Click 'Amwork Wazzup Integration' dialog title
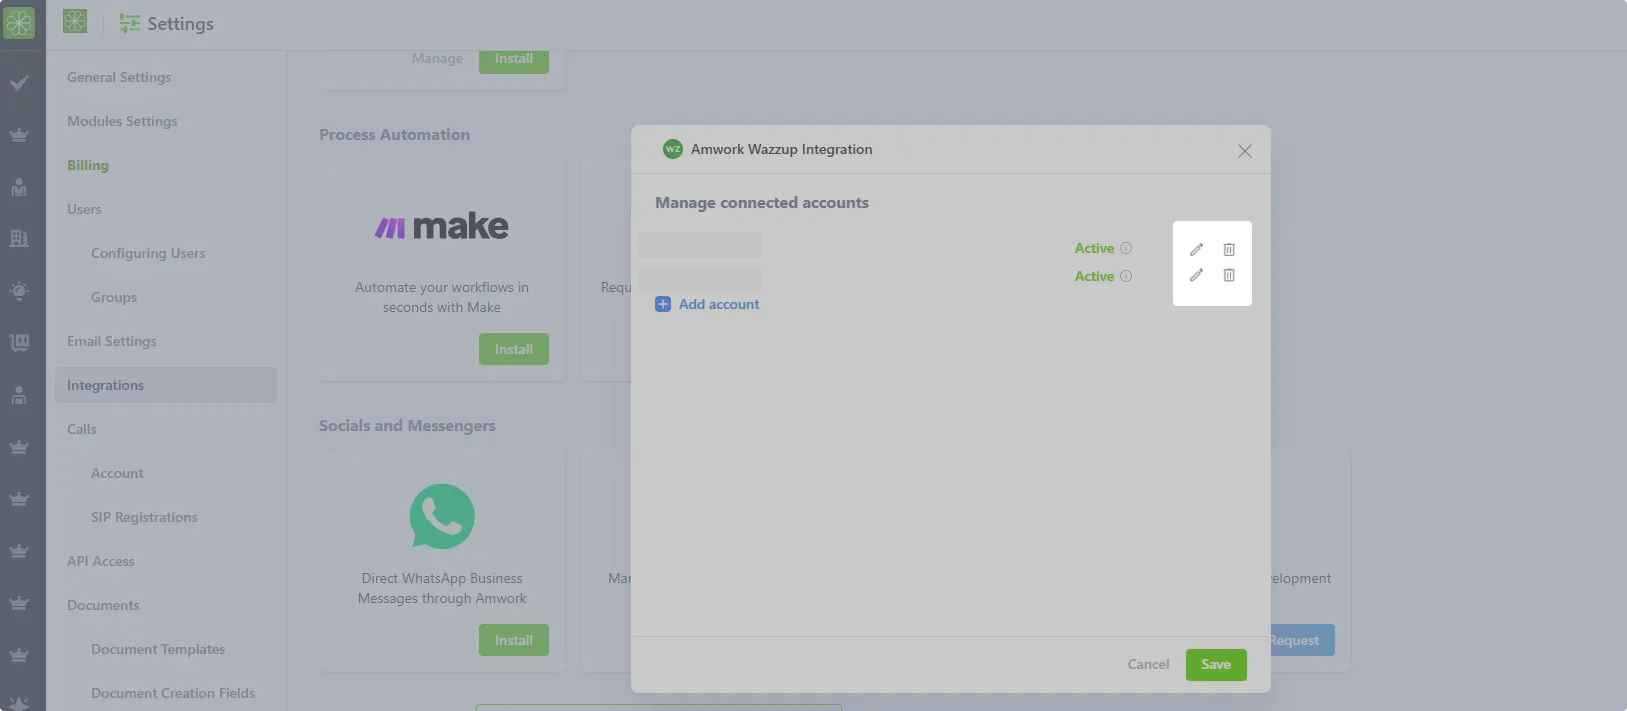 [782, 149]
